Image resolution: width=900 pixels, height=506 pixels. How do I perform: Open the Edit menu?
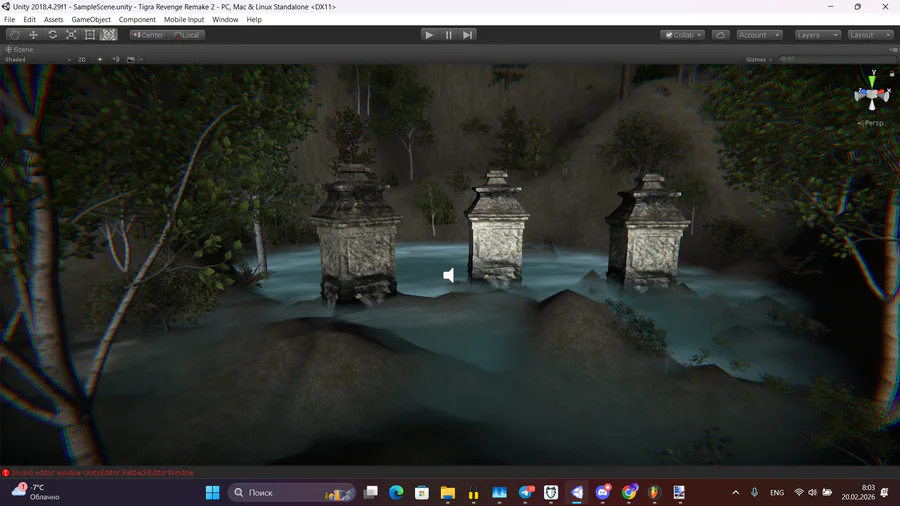[x=29, y=20]
